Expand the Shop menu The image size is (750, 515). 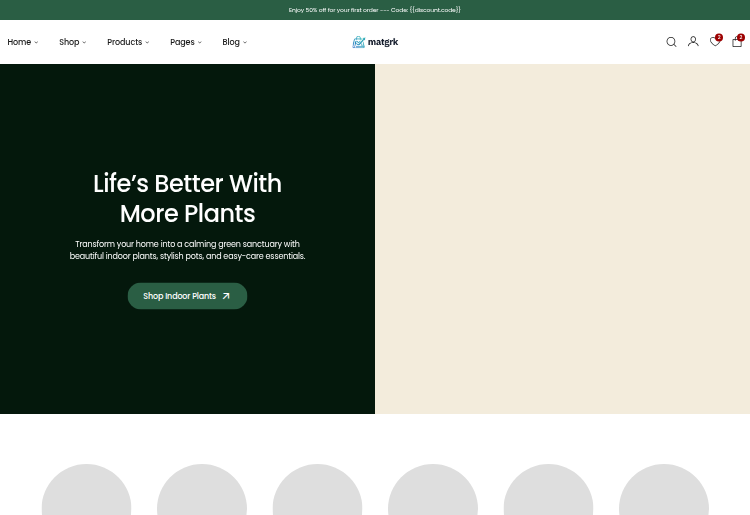coord(73,42)
